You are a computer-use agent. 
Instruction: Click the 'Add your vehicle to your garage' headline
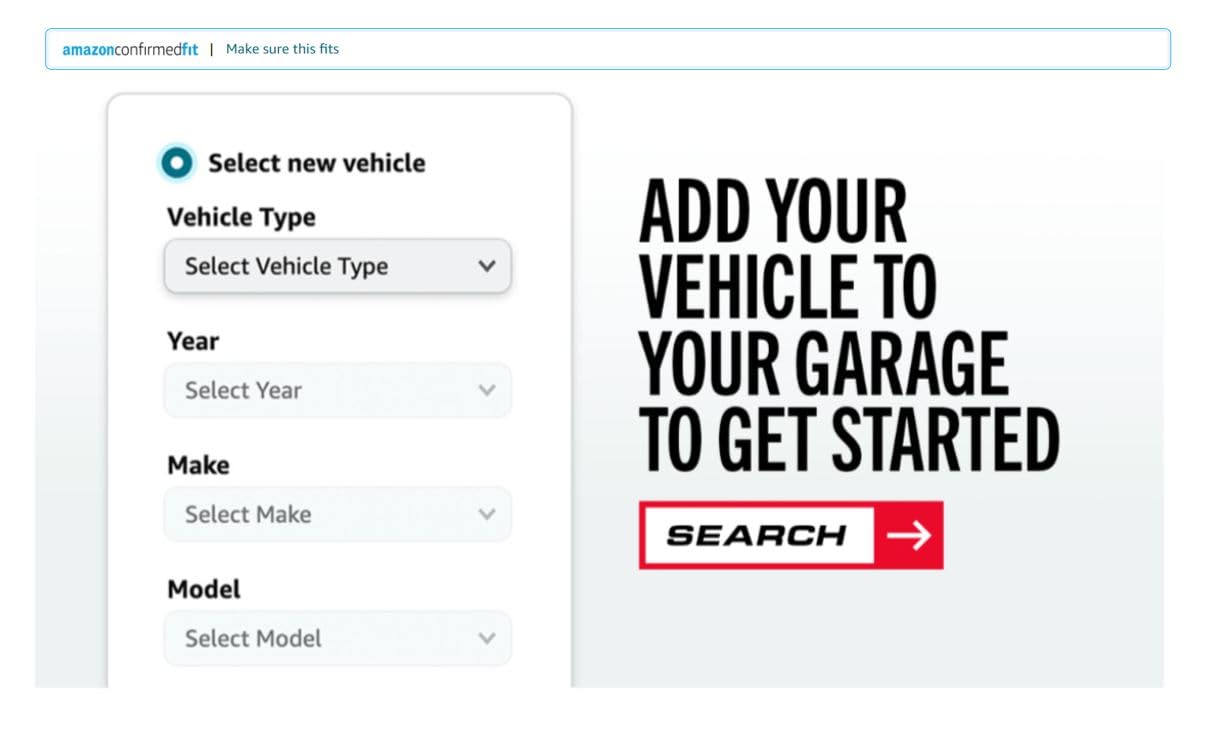pyautogui.click(x=847, y=327)
